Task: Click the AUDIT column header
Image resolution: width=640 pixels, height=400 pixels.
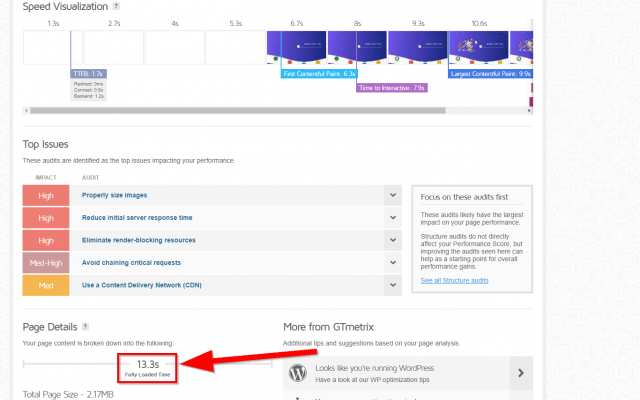Action: (90, 178)
